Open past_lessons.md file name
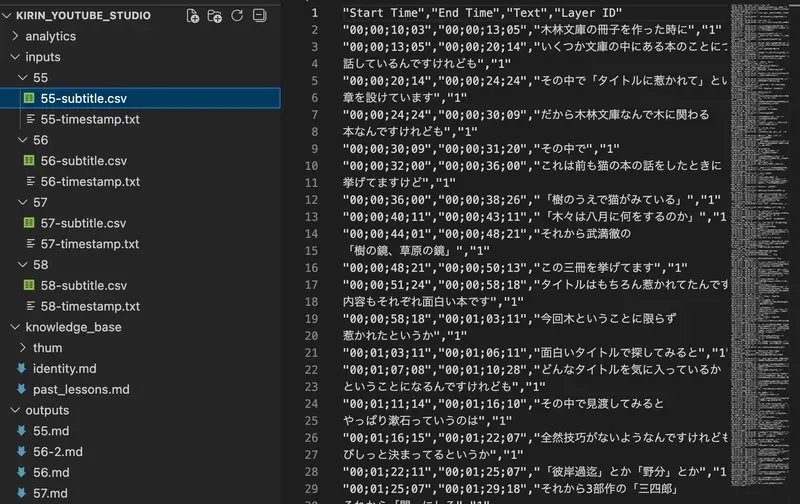Image resolution: width=800 pixels, height=504 pixels. (81, 389)
